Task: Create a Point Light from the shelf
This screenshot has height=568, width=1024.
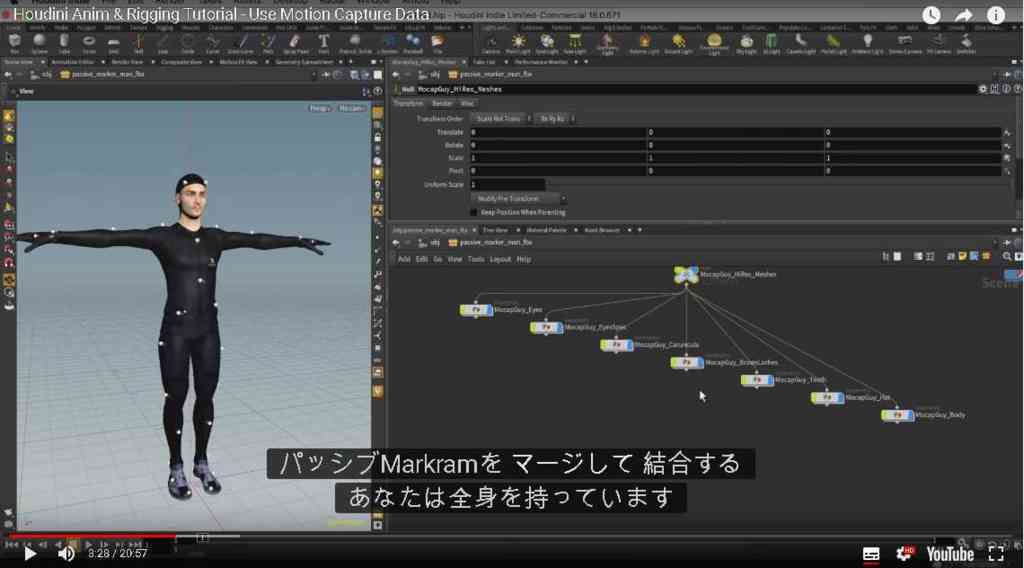Action: [518, 44]
